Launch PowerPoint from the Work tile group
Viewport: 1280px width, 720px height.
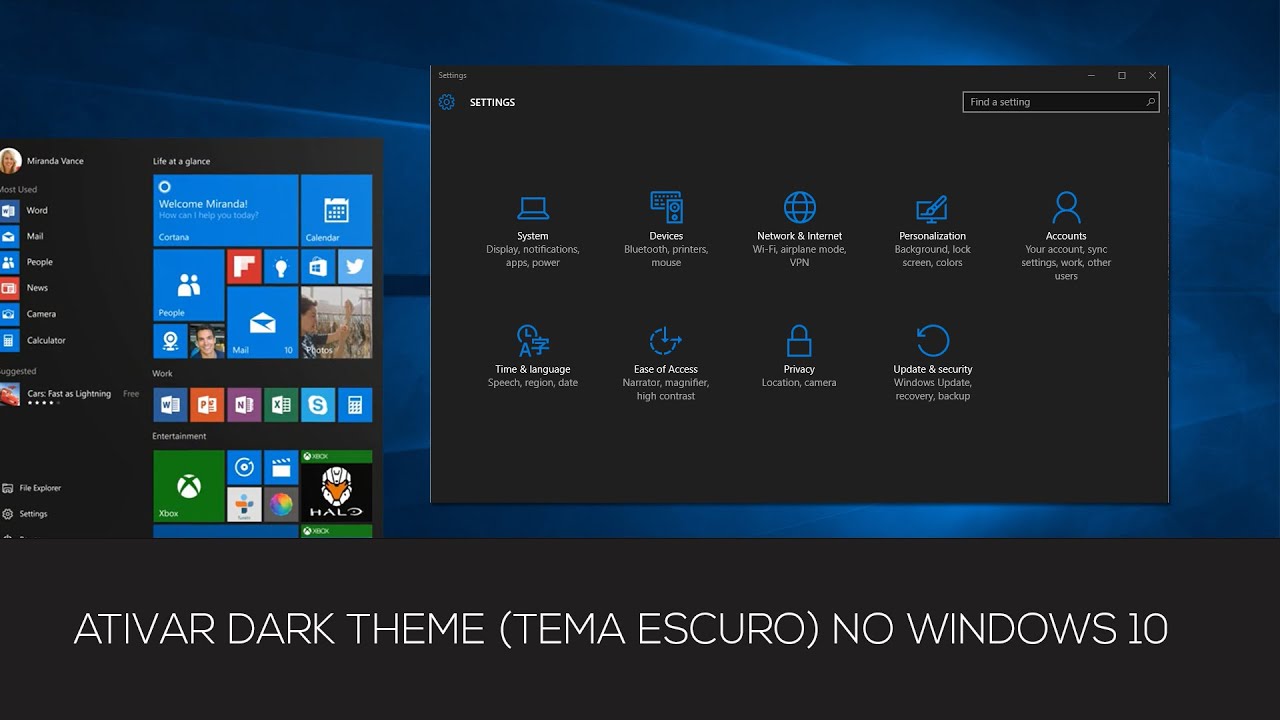[x=207, y=405]
